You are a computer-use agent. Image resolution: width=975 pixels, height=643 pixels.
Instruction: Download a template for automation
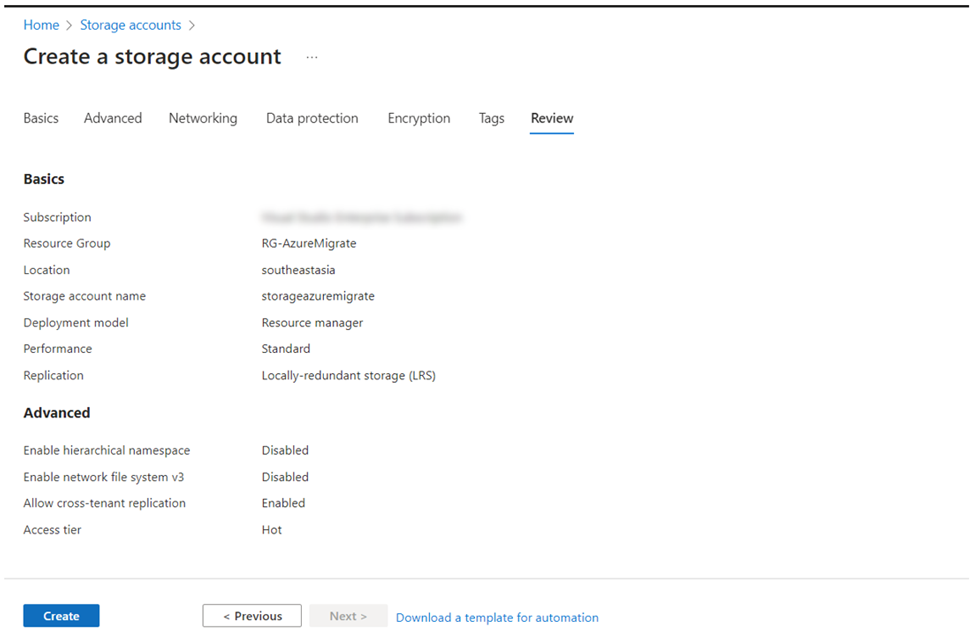(497, 618)
